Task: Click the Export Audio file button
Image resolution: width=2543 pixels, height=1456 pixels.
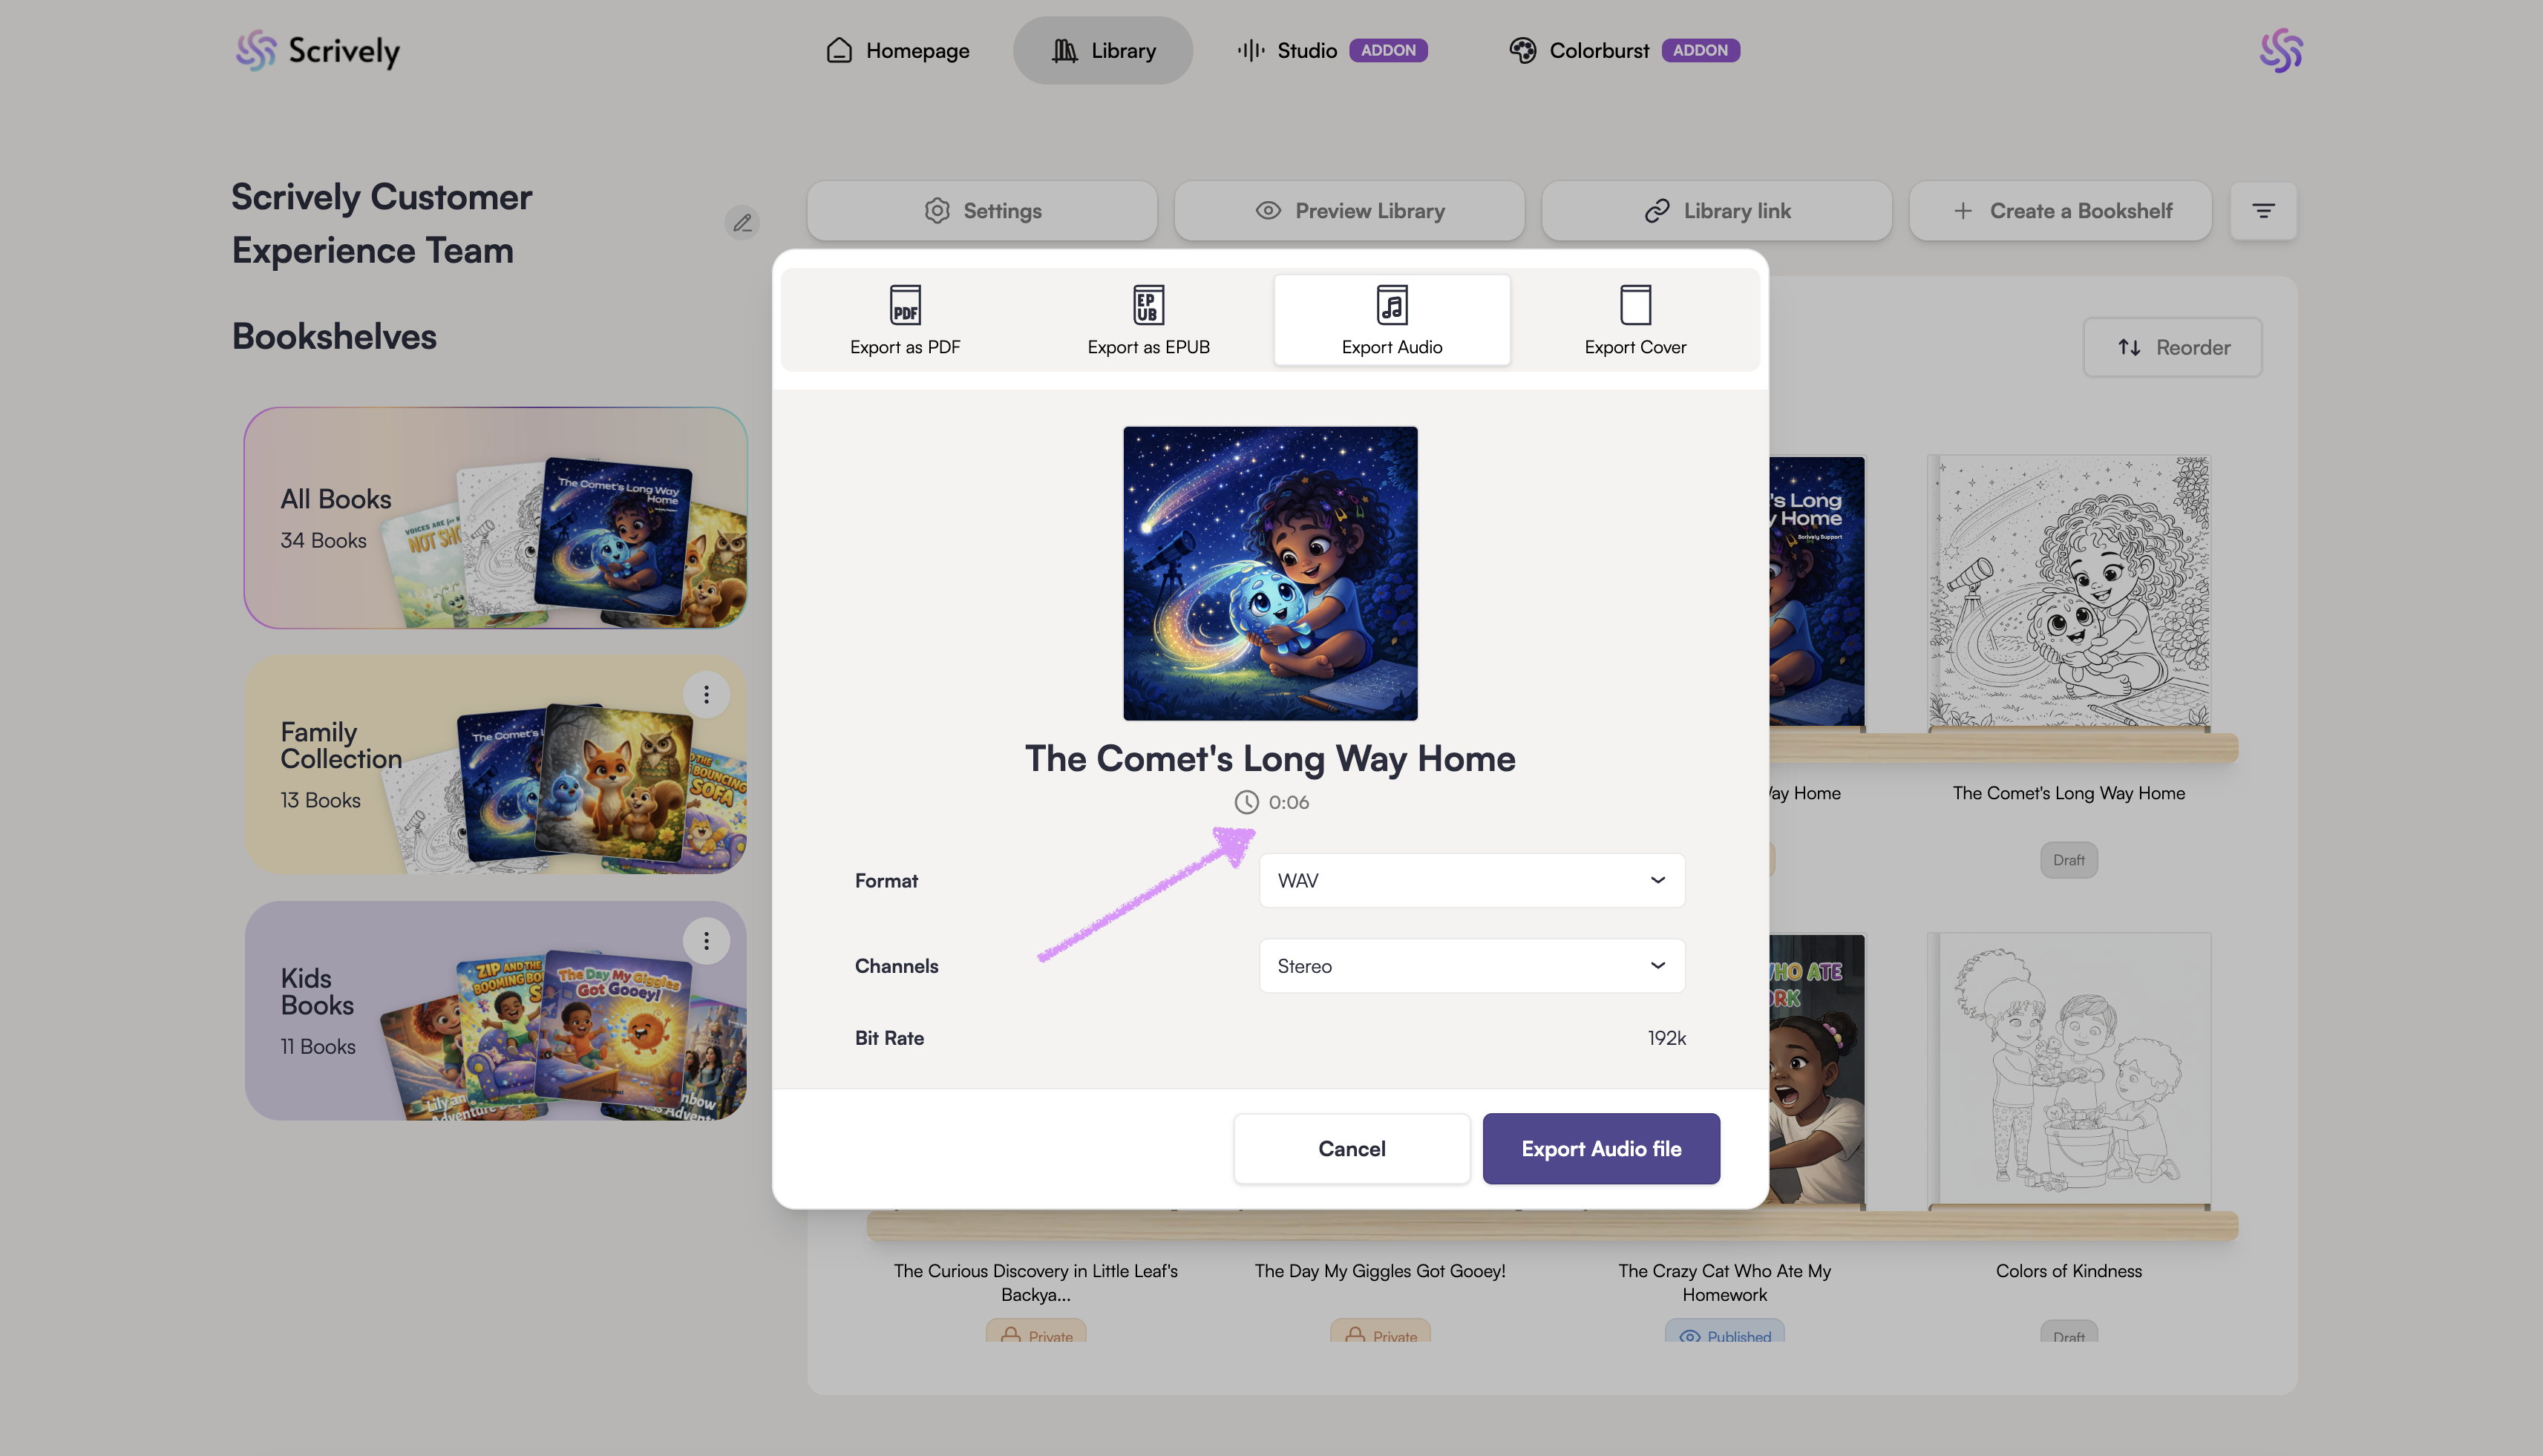Action: click(x=1600, y=1149)
